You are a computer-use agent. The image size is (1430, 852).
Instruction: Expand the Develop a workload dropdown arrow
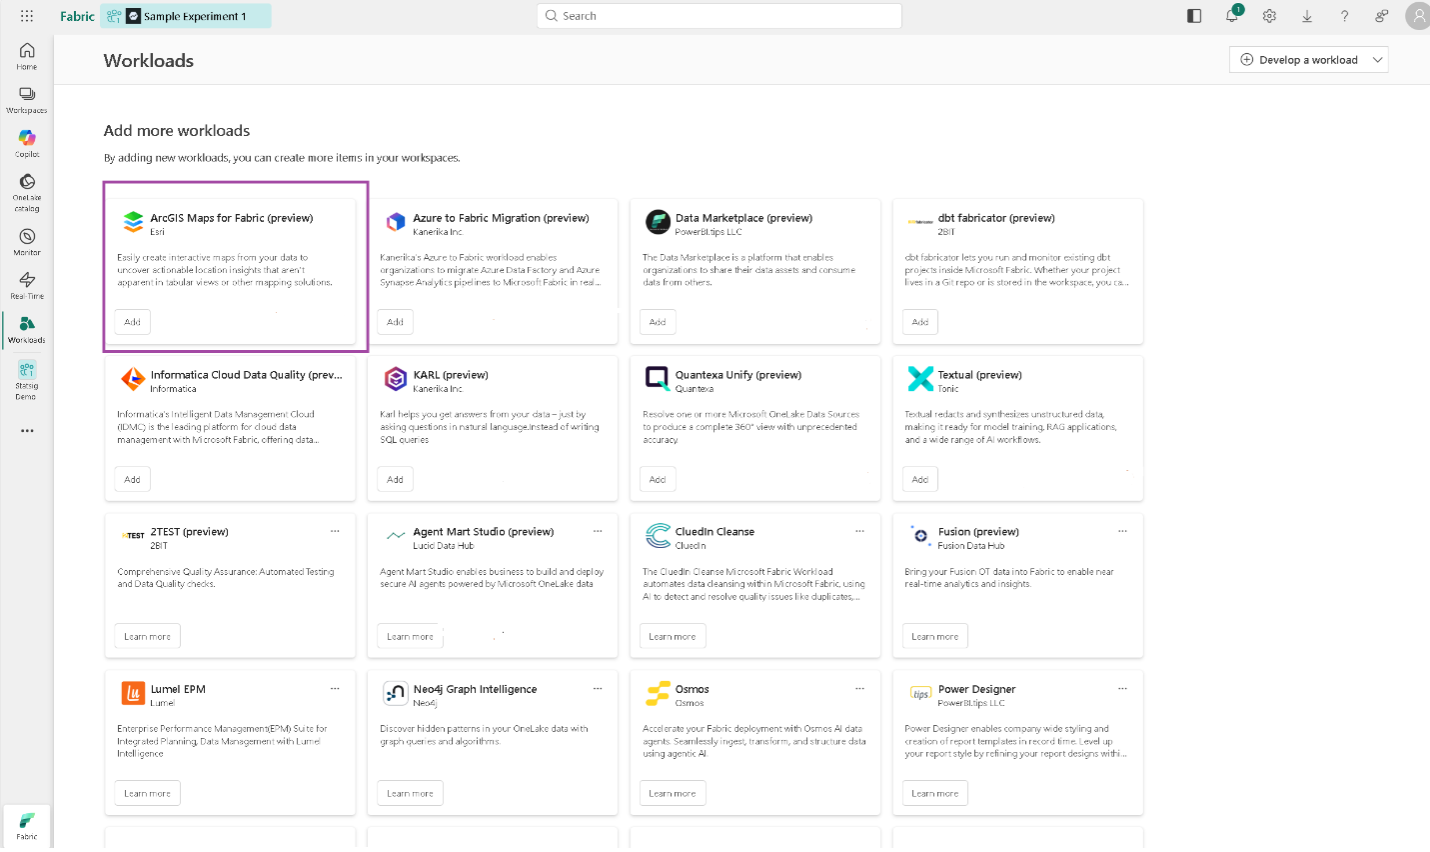click(x=1377, y=60)
